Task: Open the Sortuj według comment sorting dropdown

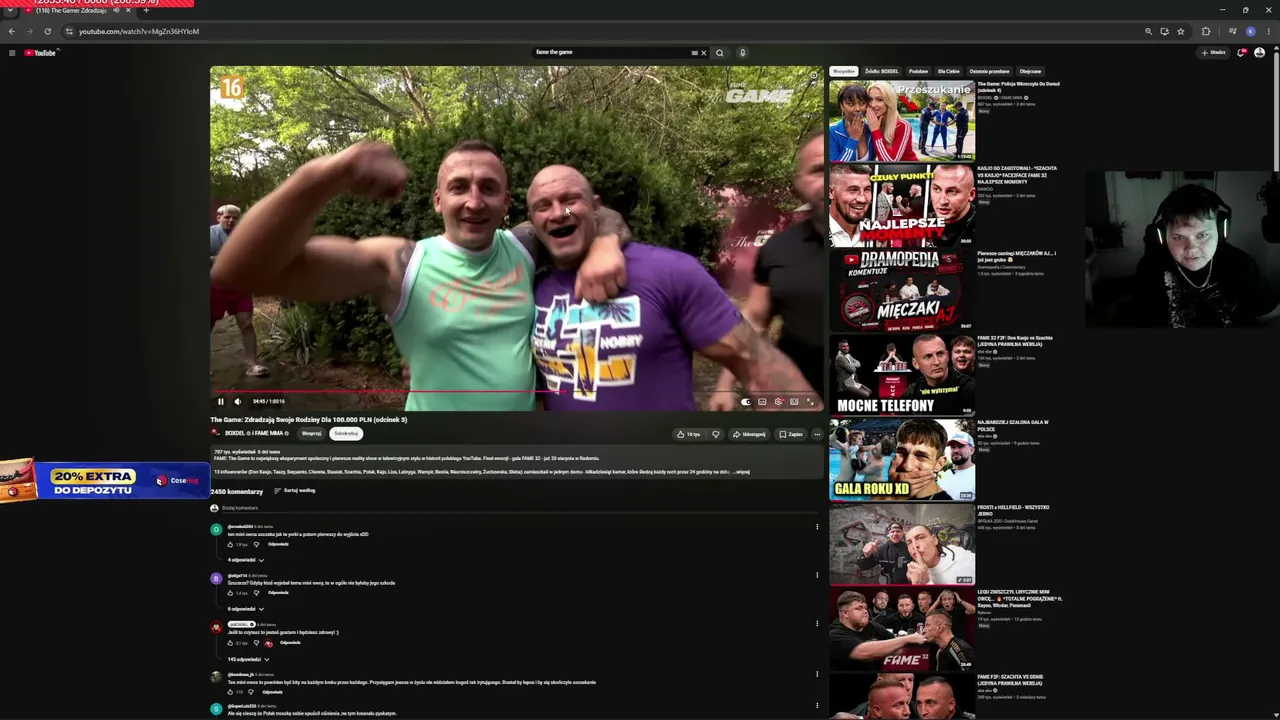Action: click(294, 491)
